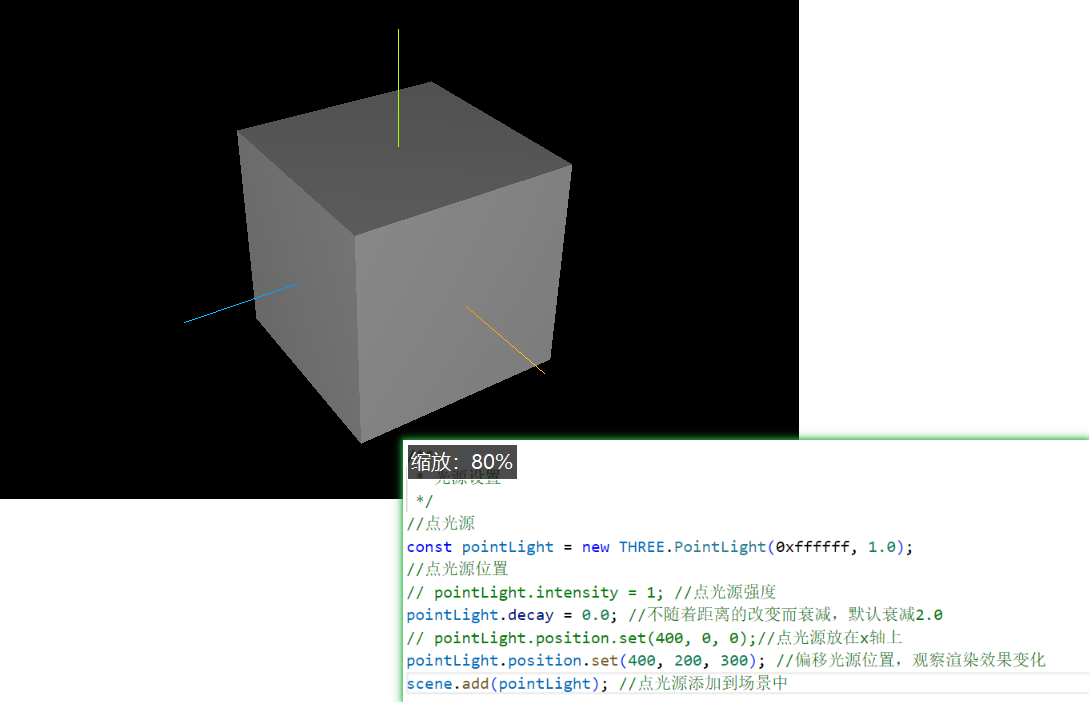Screen dimensions: 1089x702
Task: Click the commented position.set(400, 0, 0) line
Action: (654, 638)
